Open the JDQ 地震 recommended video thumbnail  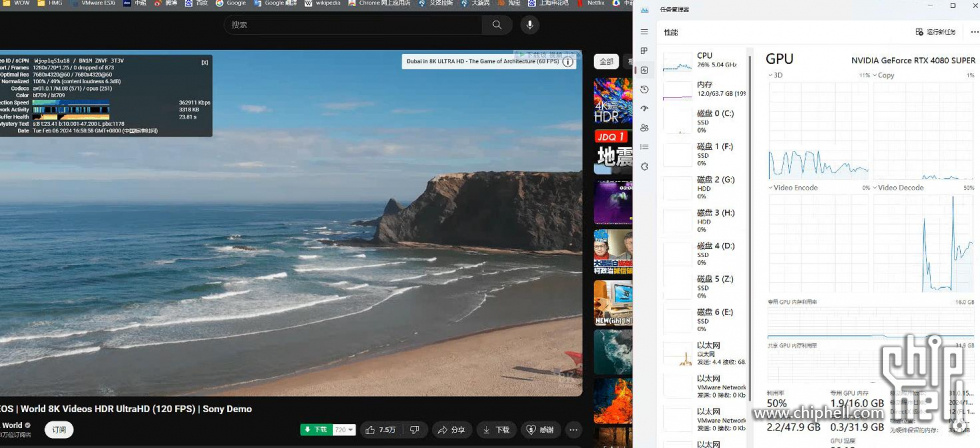click(612, 152)
